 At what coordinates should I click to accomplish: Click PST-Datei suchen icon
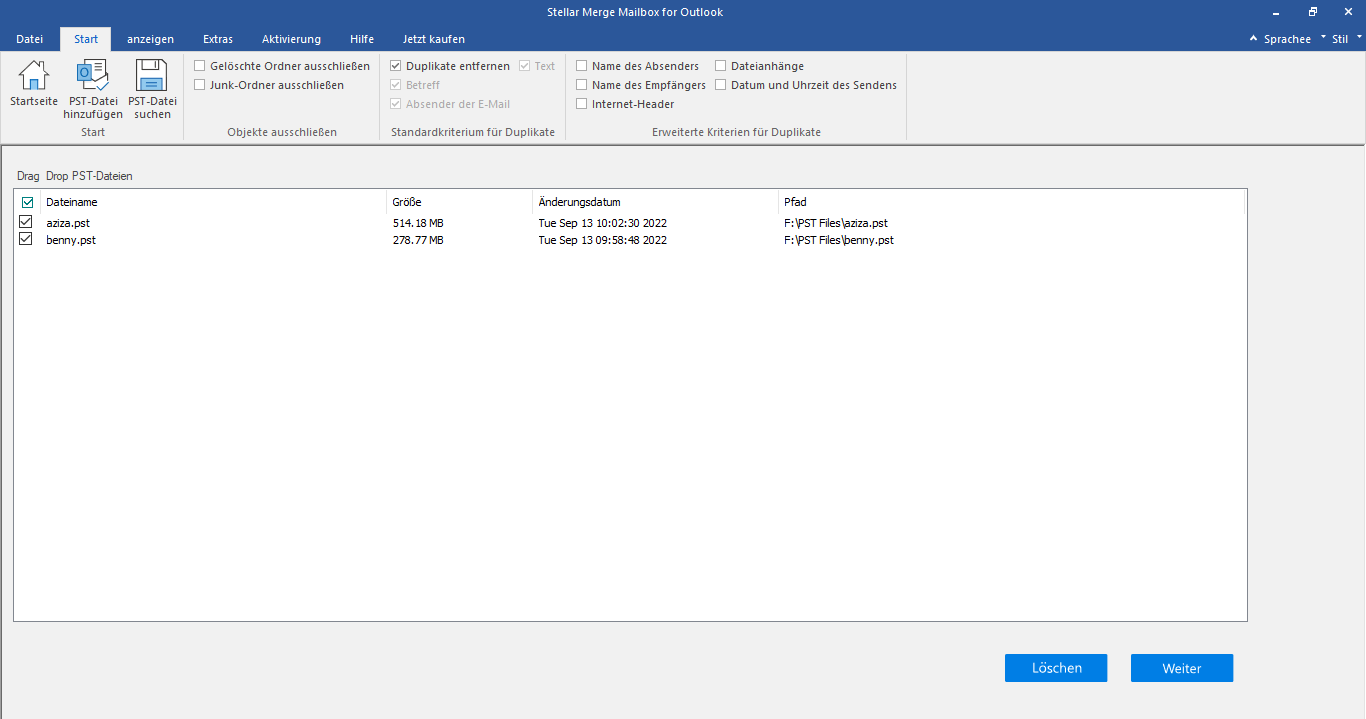[x=152, y=90]
